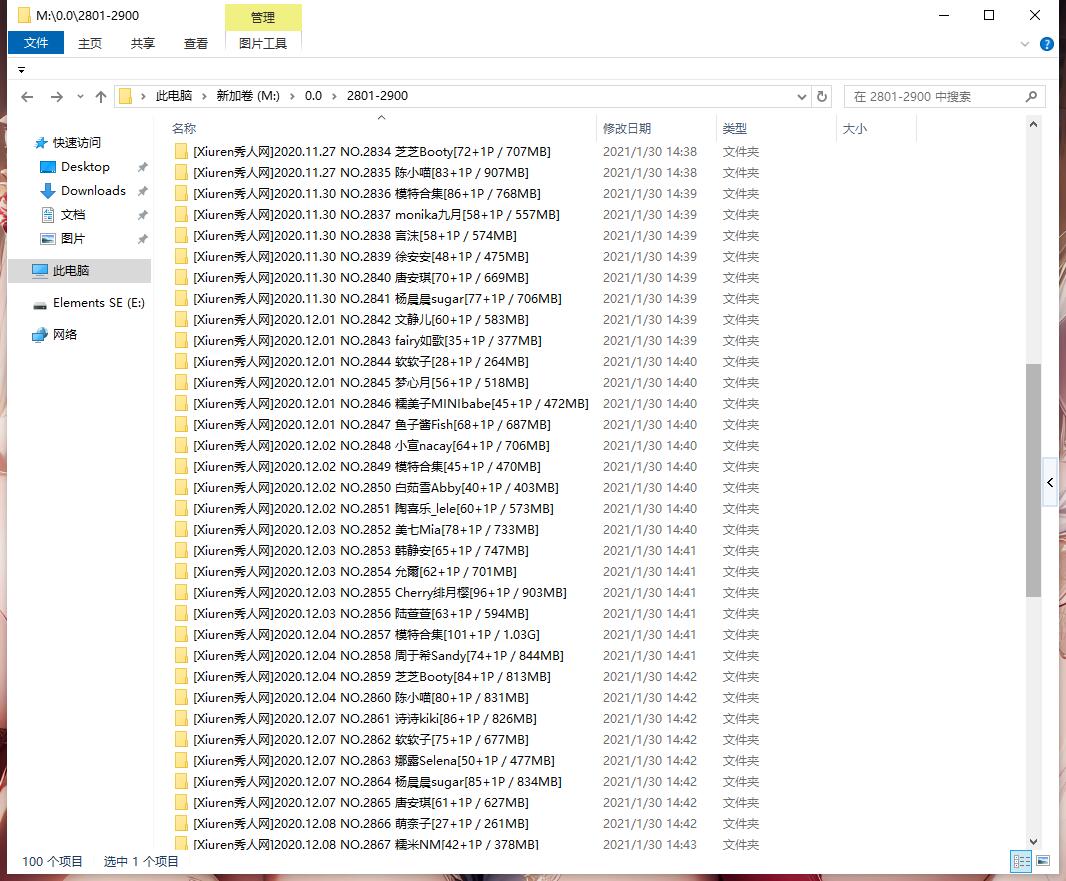Switch to the 查看 ribbon tab
1066x881 pixels.
196,44
